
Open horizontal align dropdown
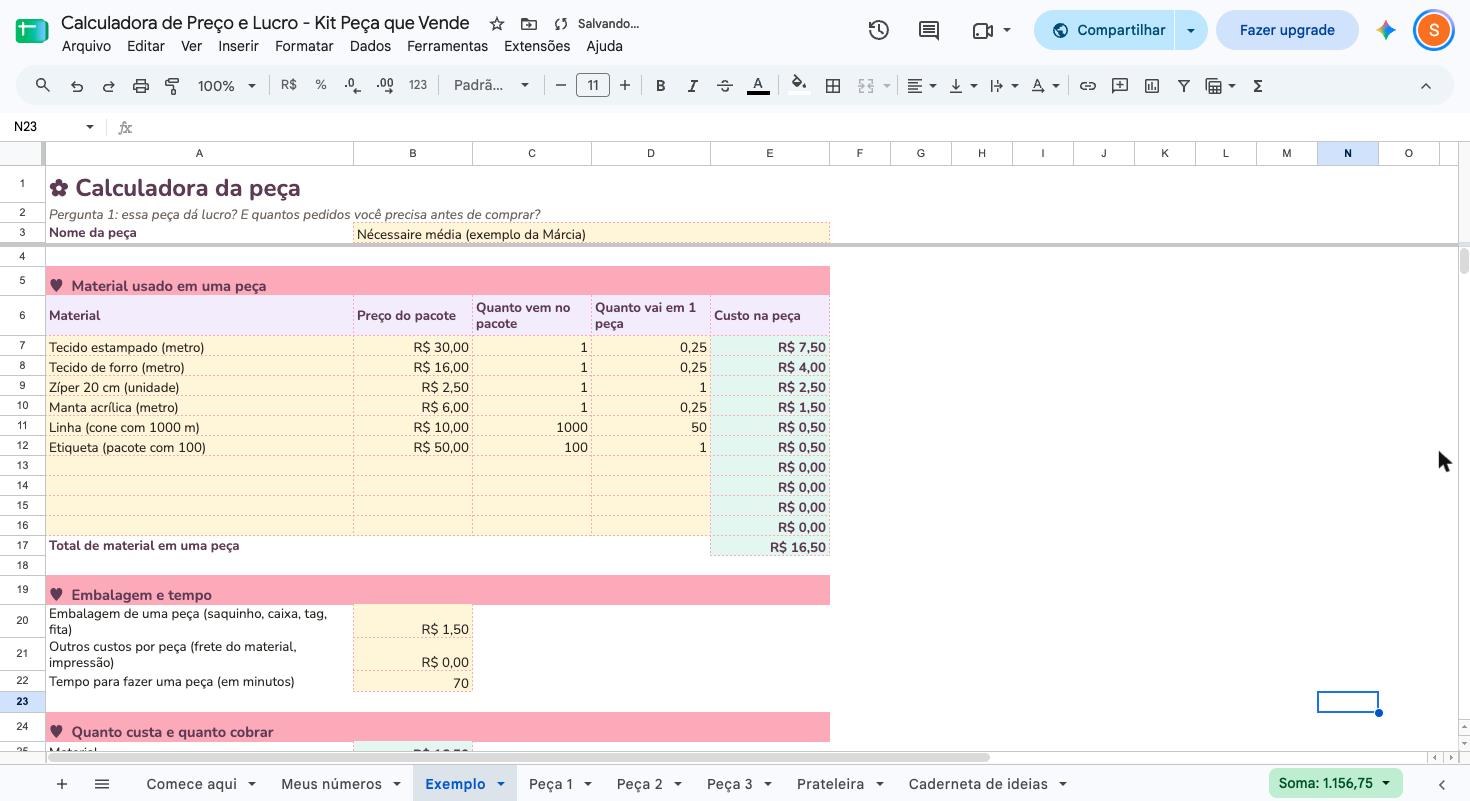921,86
